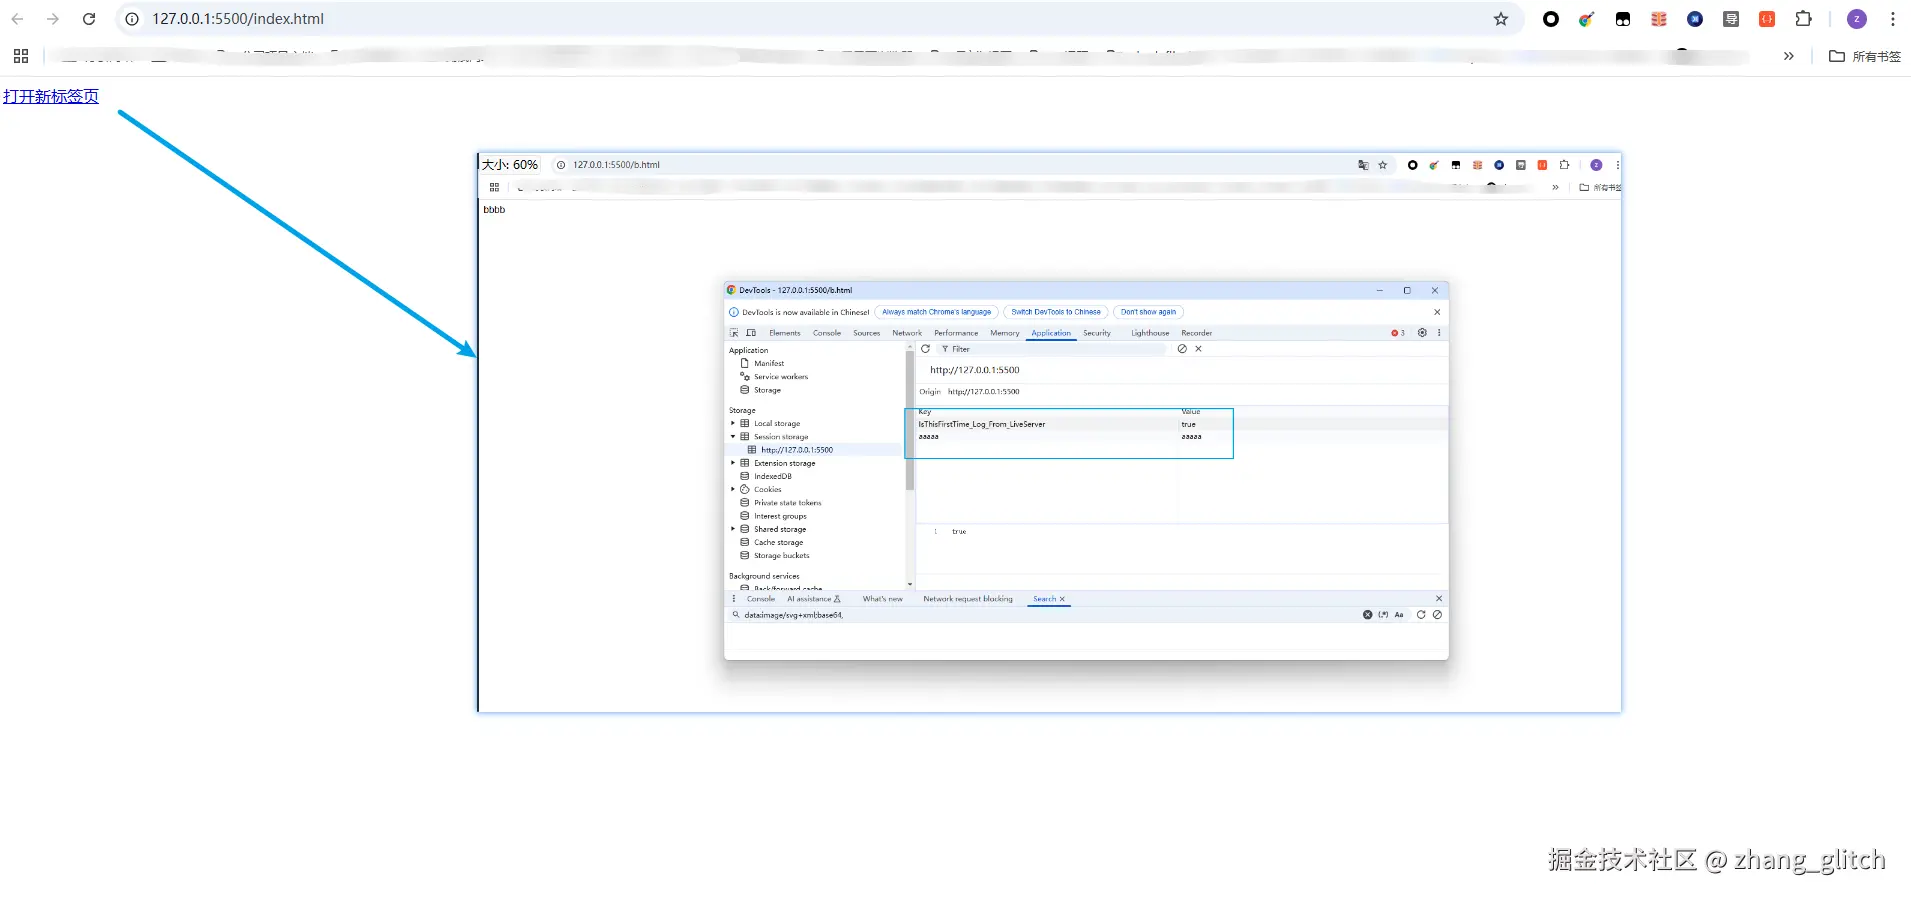Open the DevTools three-dot customize menu
This screenshot has width=1911, height=900.
click(x=1439, y=333)
